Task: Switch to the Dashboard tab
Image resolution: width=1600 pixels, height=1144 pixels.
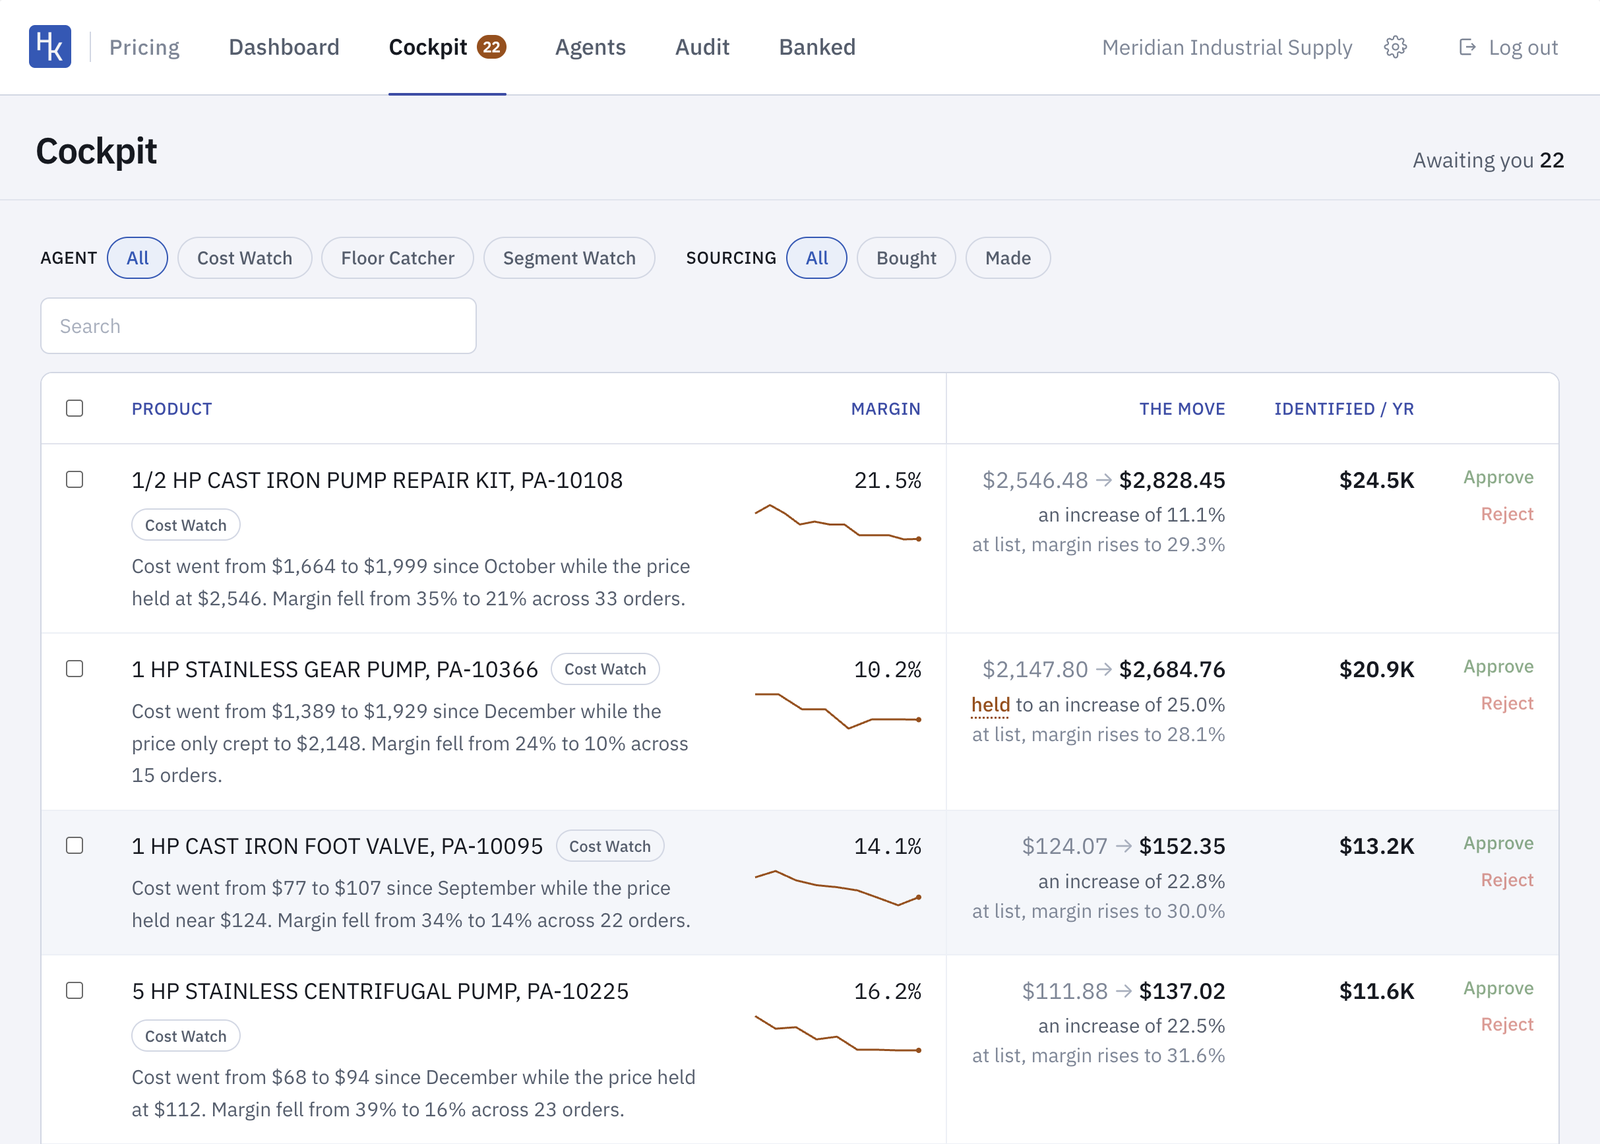Action: coord(284,47)
